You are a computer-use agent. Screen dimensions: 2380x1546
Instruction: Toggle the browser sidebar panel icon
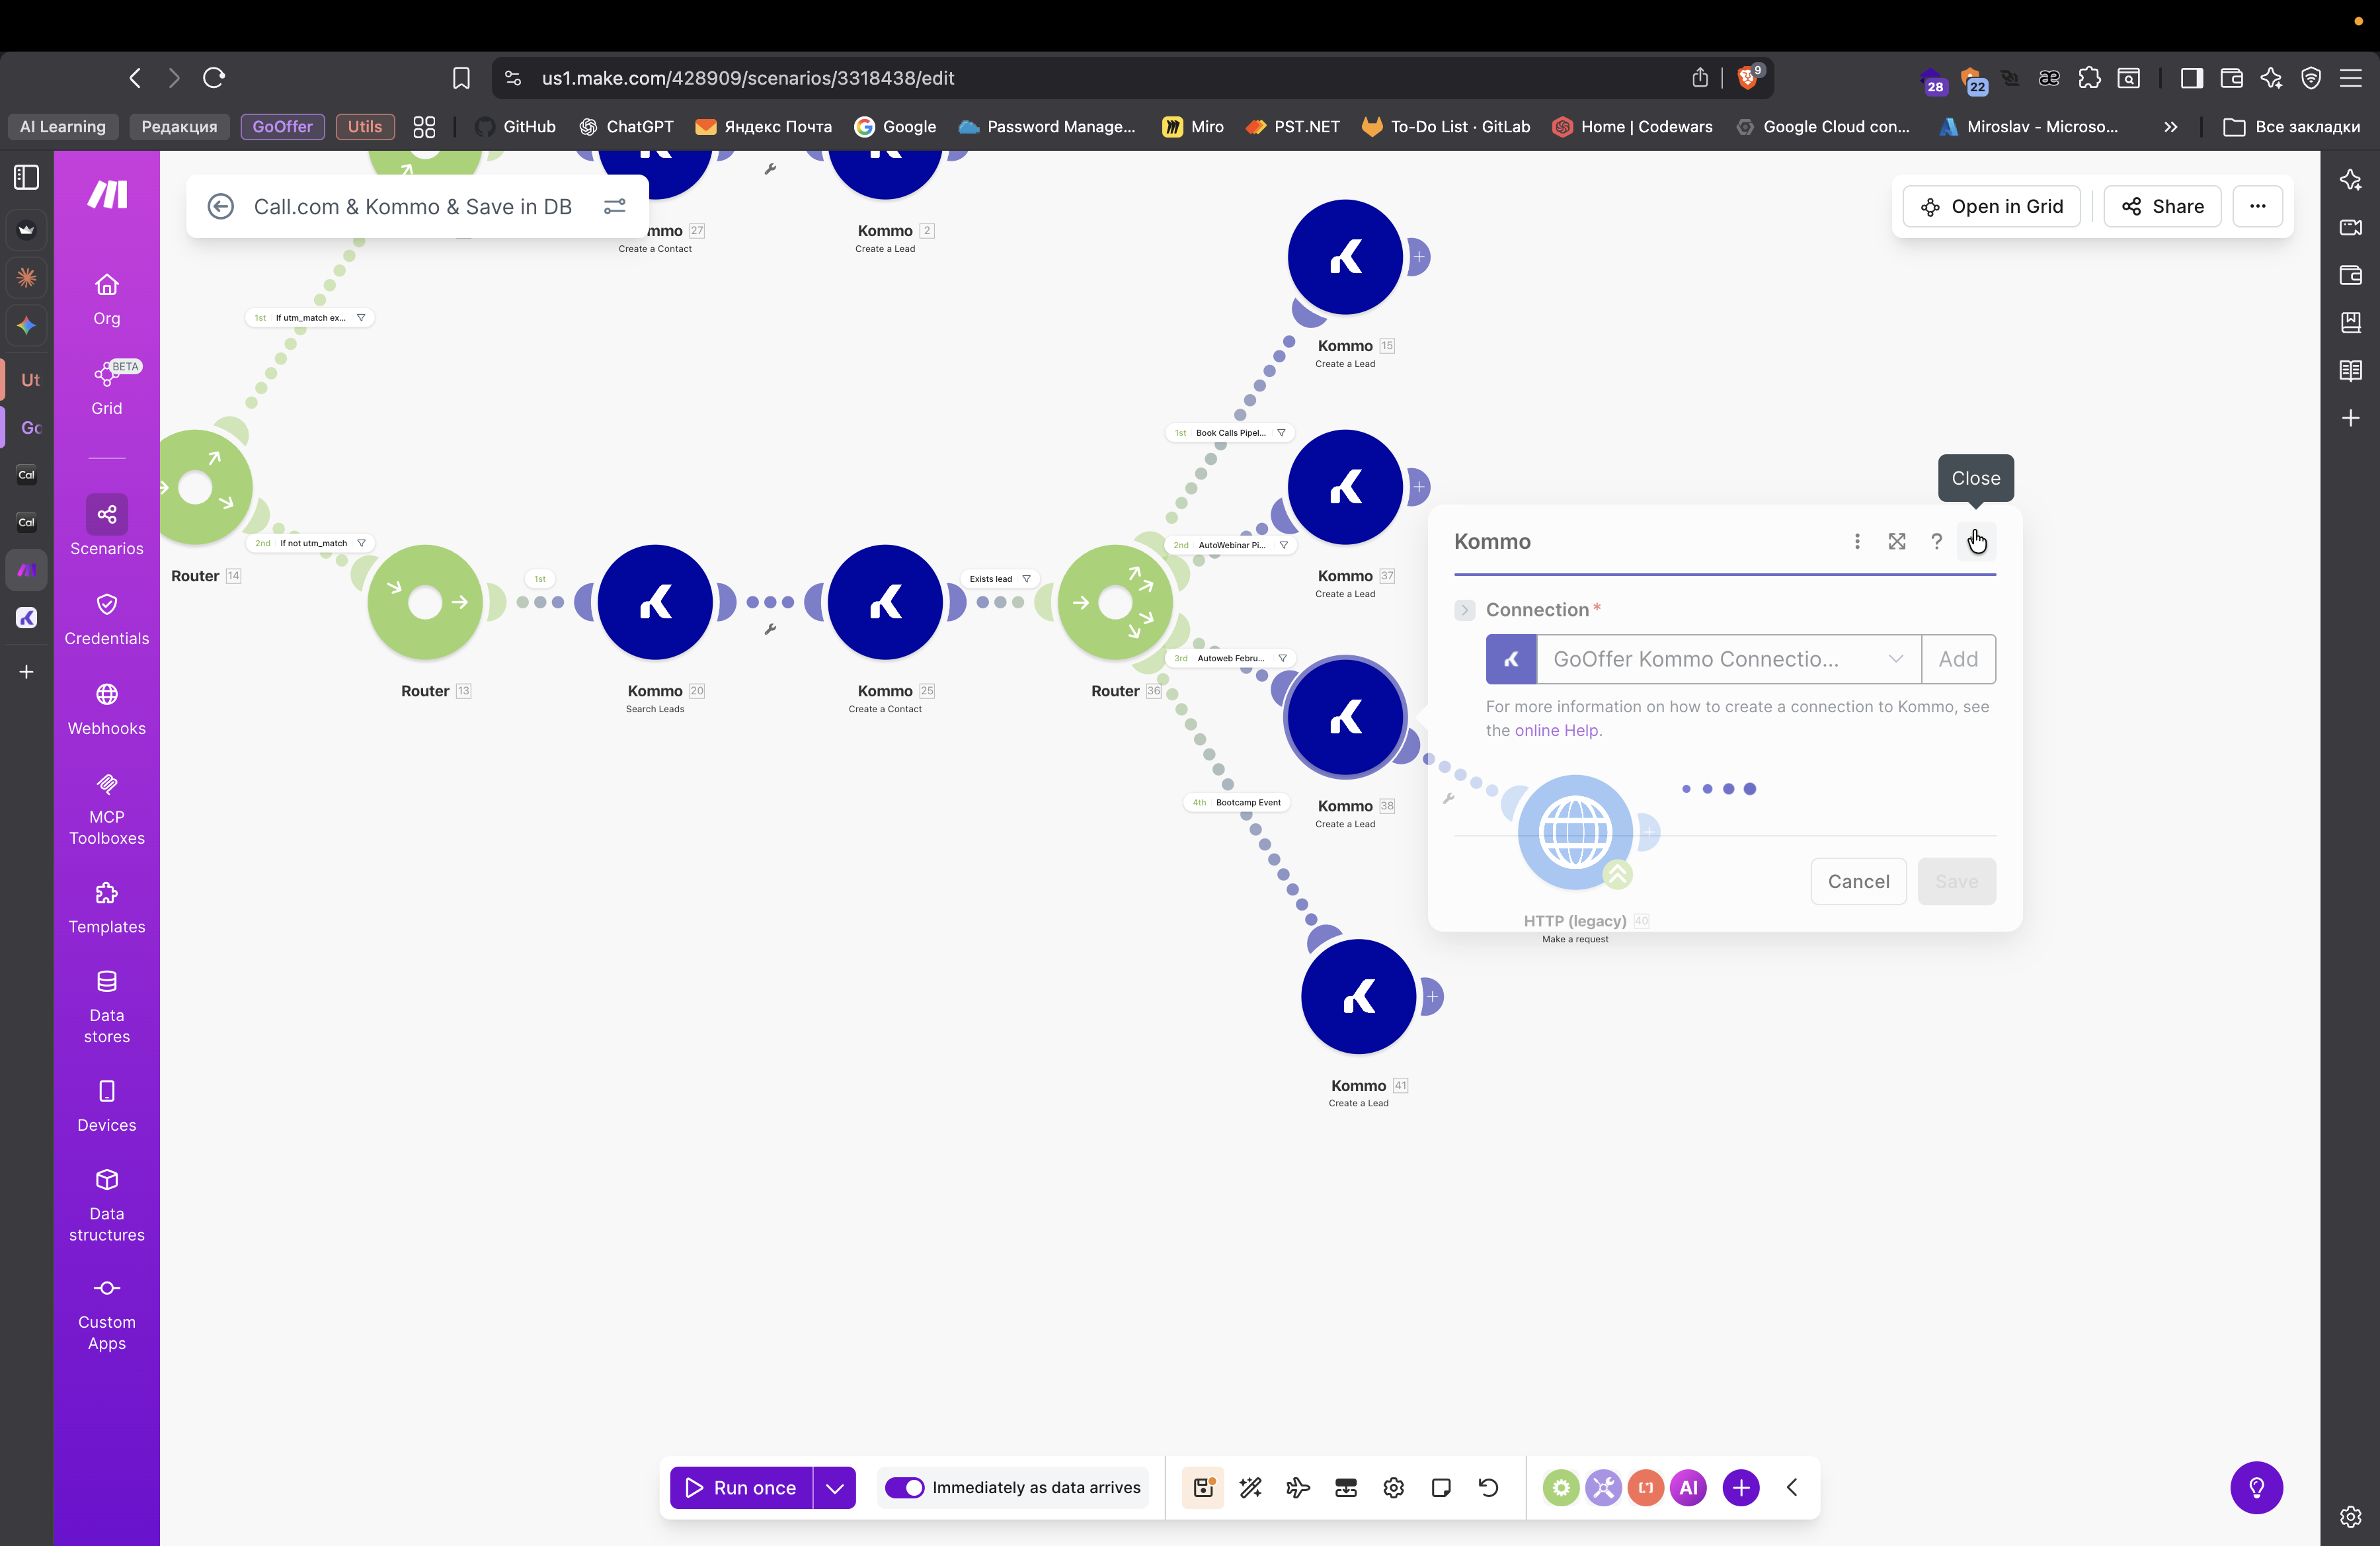pos(2191,78)
